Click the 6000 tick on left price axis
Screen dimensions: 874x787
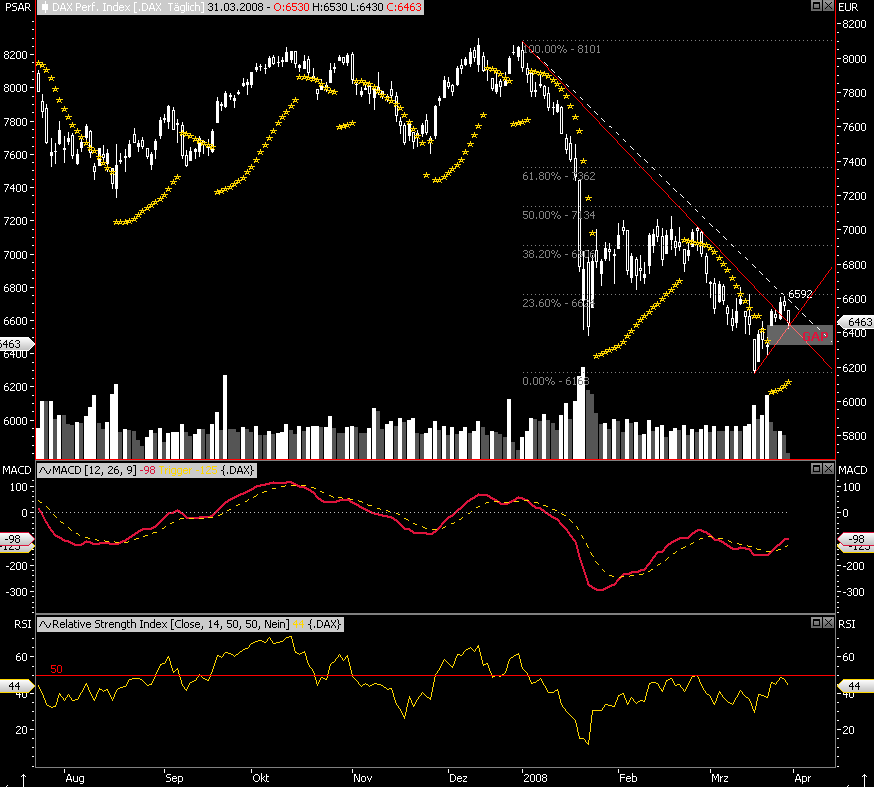tap(15, 421)
